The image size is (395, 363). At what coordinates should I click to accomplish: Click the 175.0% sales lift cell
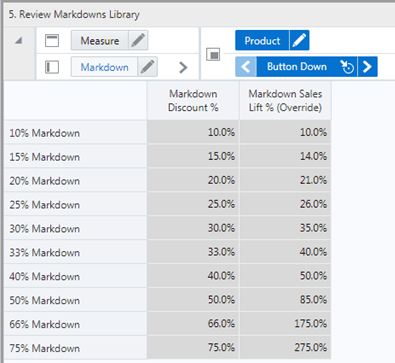pos(285,324)
